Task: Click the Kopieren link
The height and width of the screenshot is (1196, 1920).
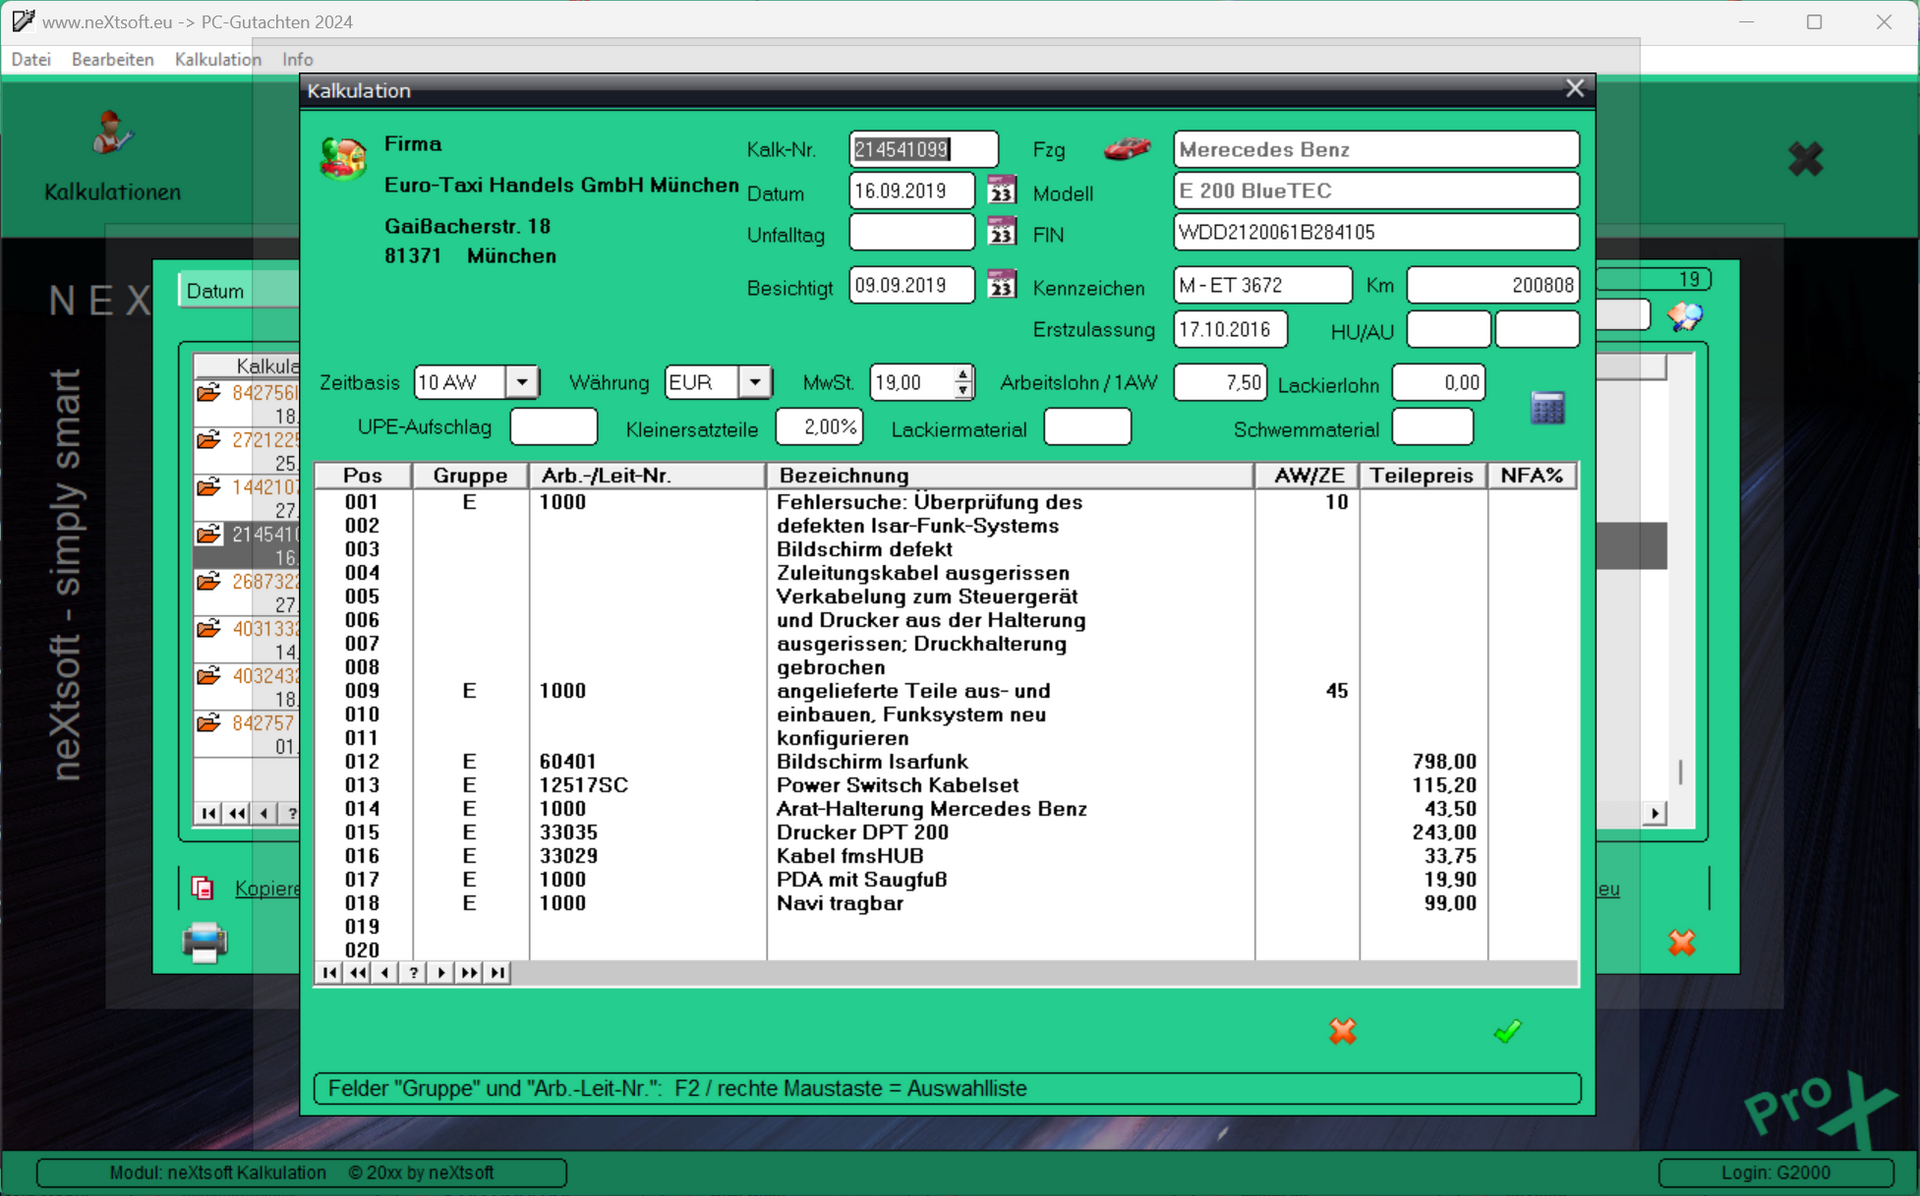Action: tap(266, 888)
